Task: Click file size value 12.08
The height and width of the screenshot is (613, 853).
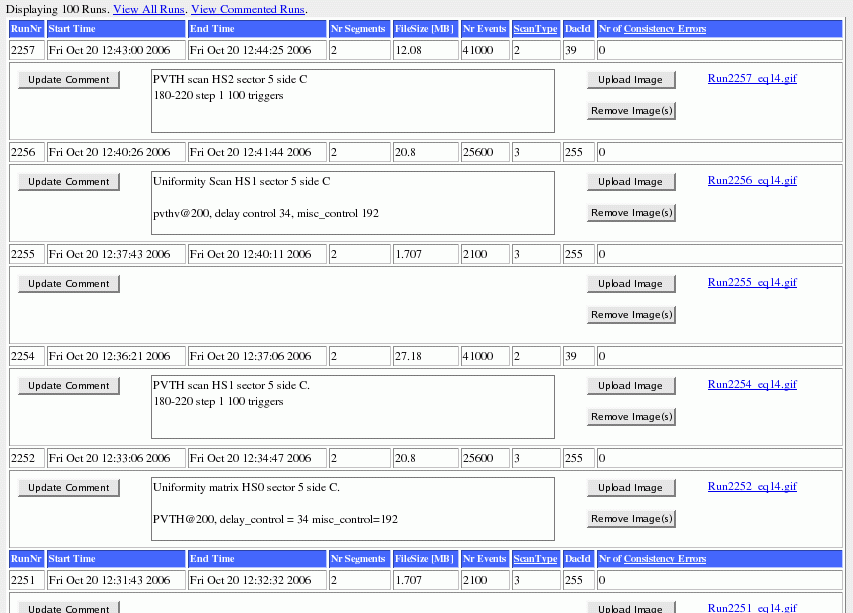Action: tap(426, 50)
